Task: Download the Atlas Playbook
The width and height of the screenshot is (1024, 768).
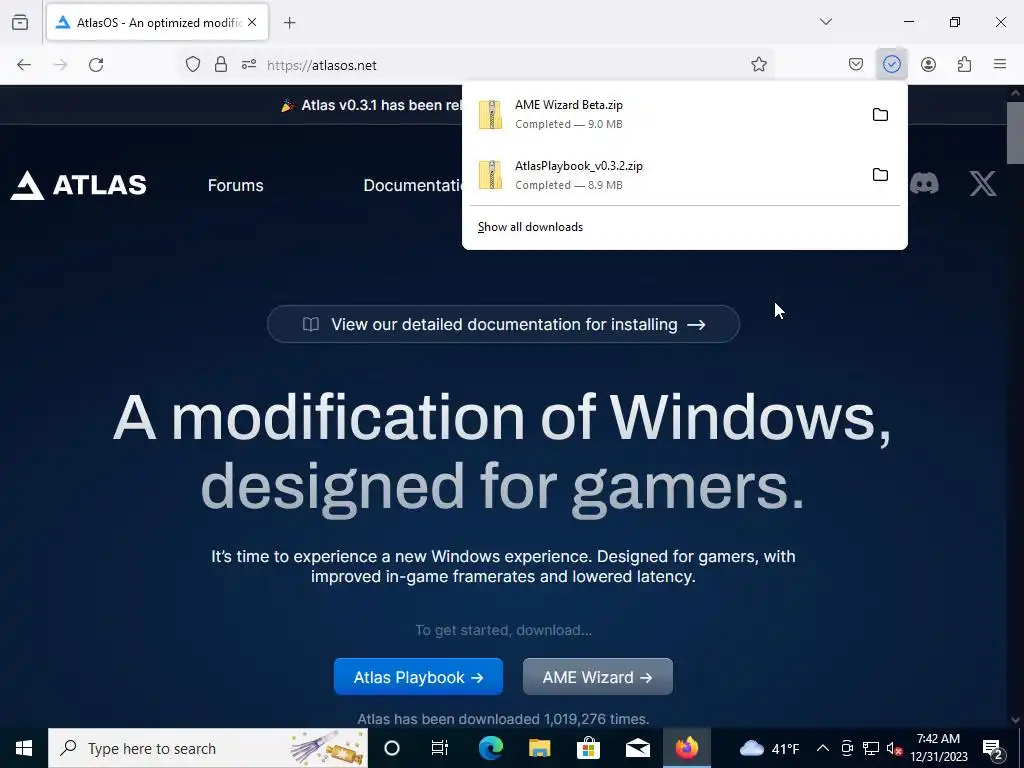Action: coord(419,677)
